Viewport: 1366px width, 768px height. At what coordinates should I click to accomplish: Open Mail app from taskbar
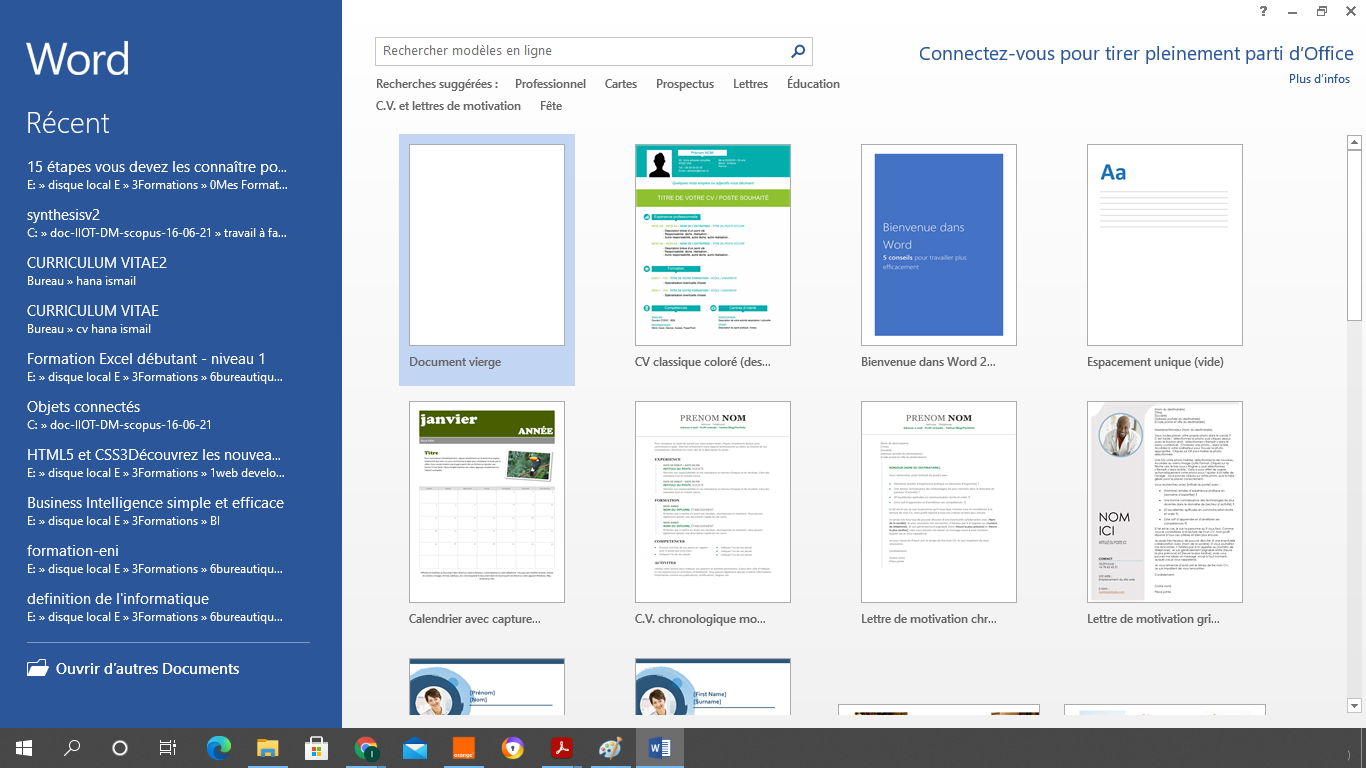[x=415, y=748]
